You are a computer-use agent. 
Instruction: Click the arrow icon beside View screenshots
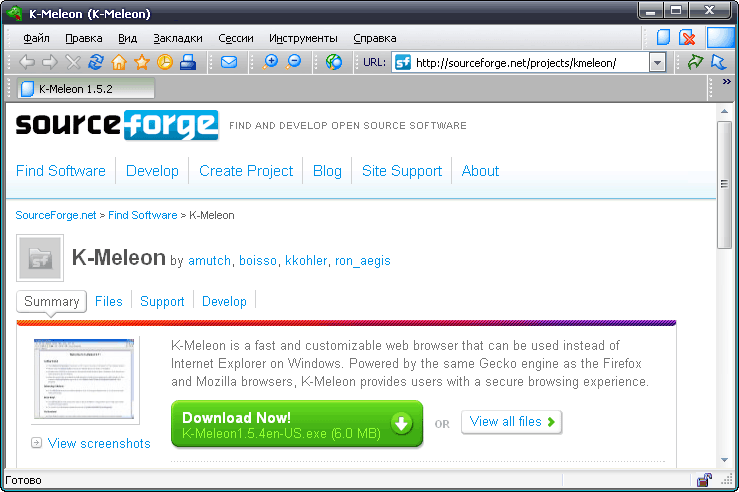click(x=36, y=443)
